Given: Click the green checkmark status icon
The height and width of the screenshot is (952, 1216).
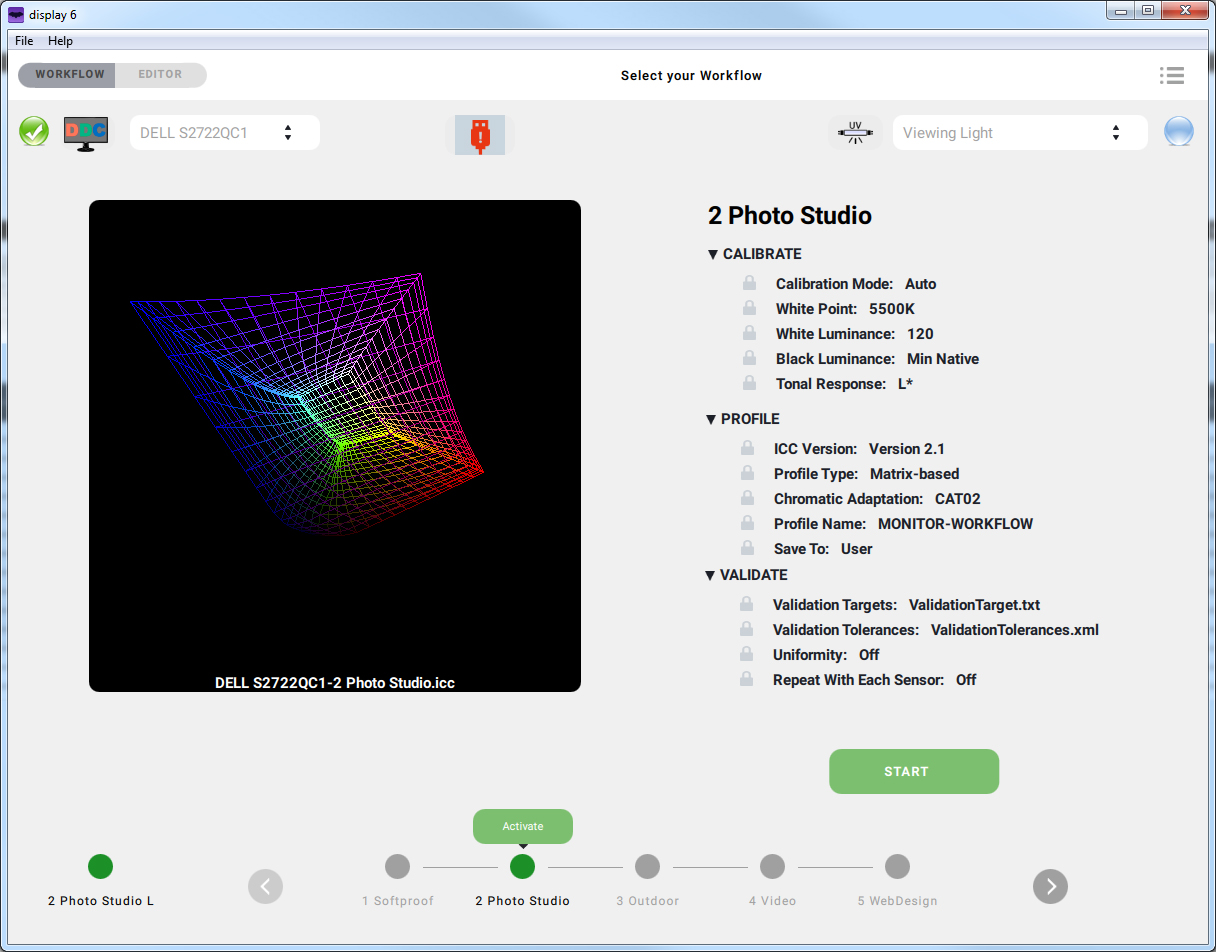Looking at the screenshot, I should click(34, 132).
